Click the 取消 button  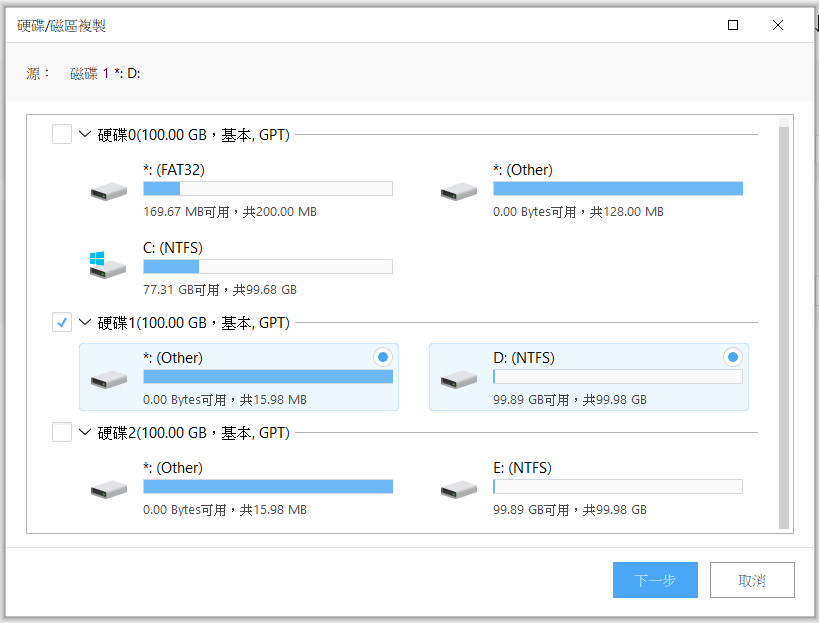(752, 580)
